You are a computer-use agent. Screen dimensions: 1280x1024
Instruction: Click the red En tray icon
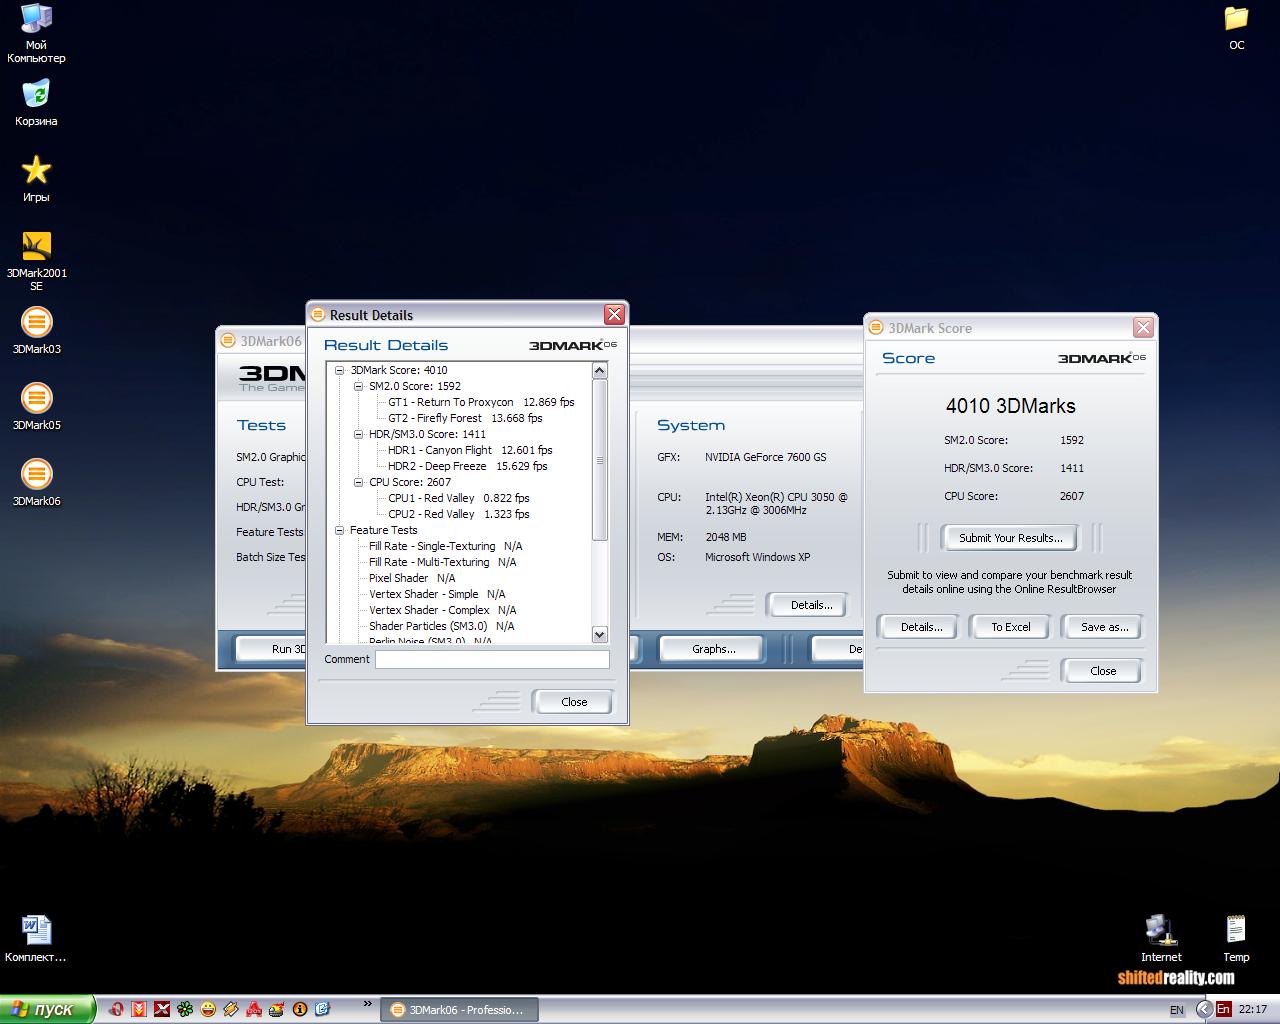click(x=1223, y=1009)
